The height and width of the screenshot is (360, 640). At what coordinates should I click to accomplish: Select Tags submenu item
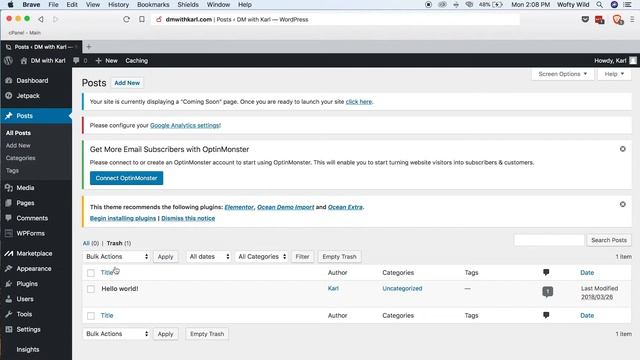(12, 170)
